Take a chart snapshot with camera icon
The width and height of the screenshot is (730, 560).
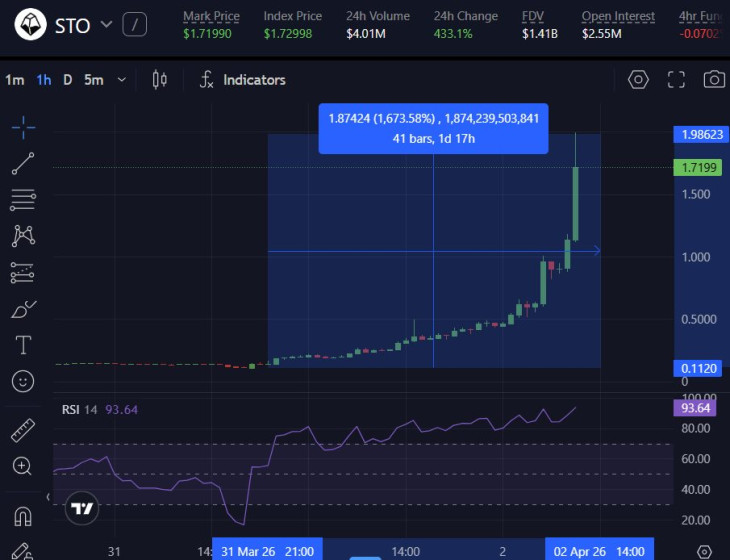coord(714,80)
